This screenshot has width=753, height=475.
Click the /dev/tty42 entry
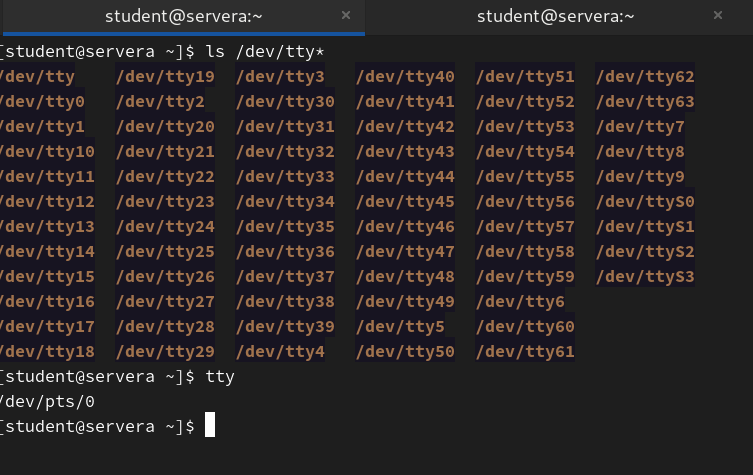[x=405, y=126]
